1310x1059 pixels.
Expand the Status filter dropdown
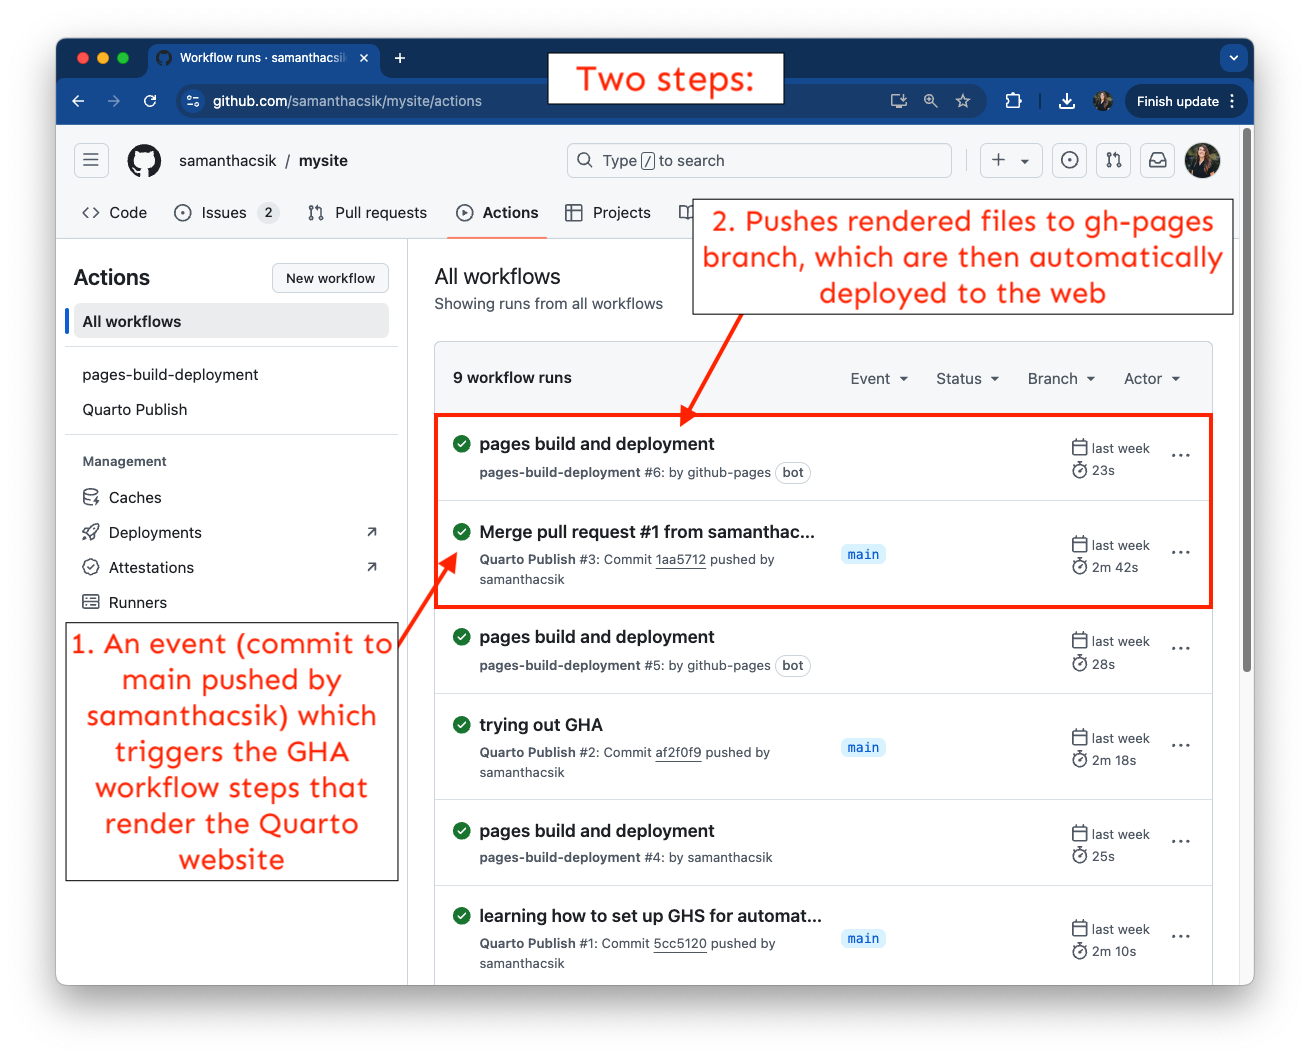coord(967,379)
